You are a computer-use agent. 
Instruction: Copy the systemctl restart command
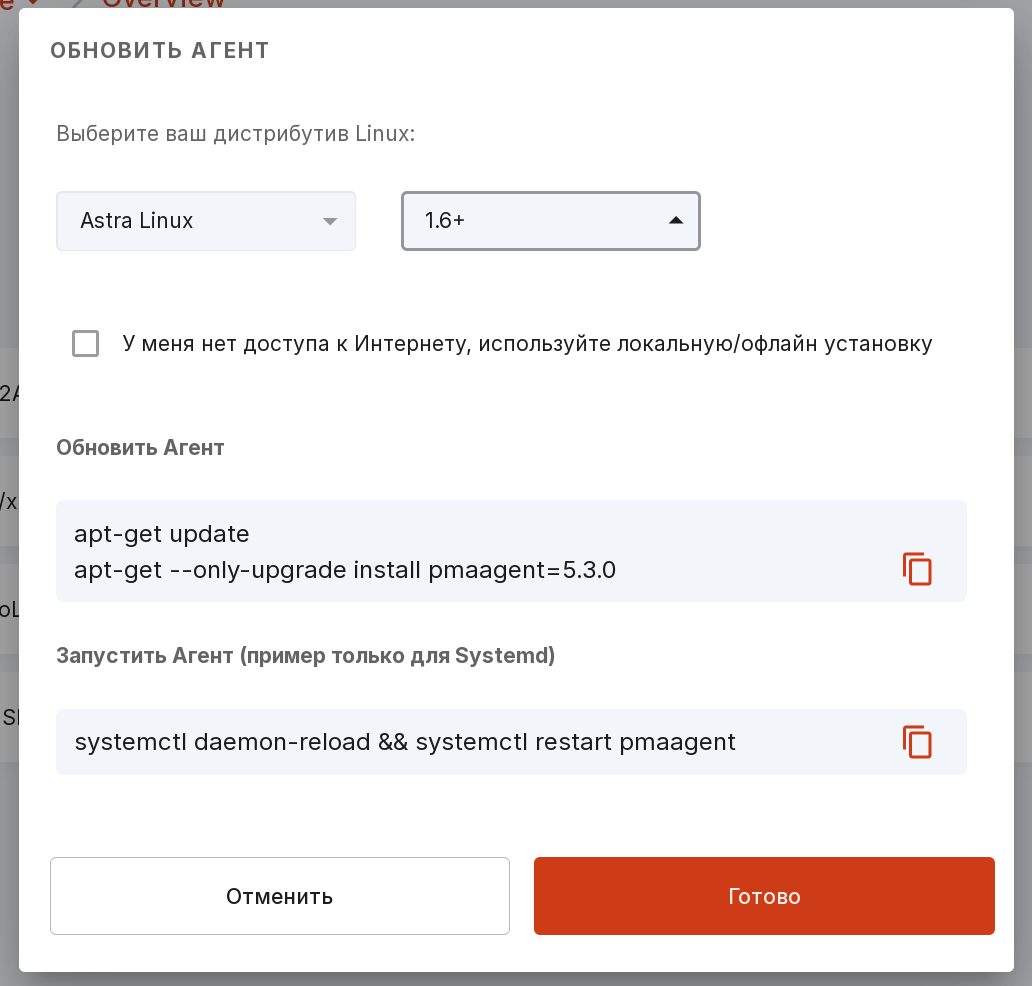coord(917,742)
